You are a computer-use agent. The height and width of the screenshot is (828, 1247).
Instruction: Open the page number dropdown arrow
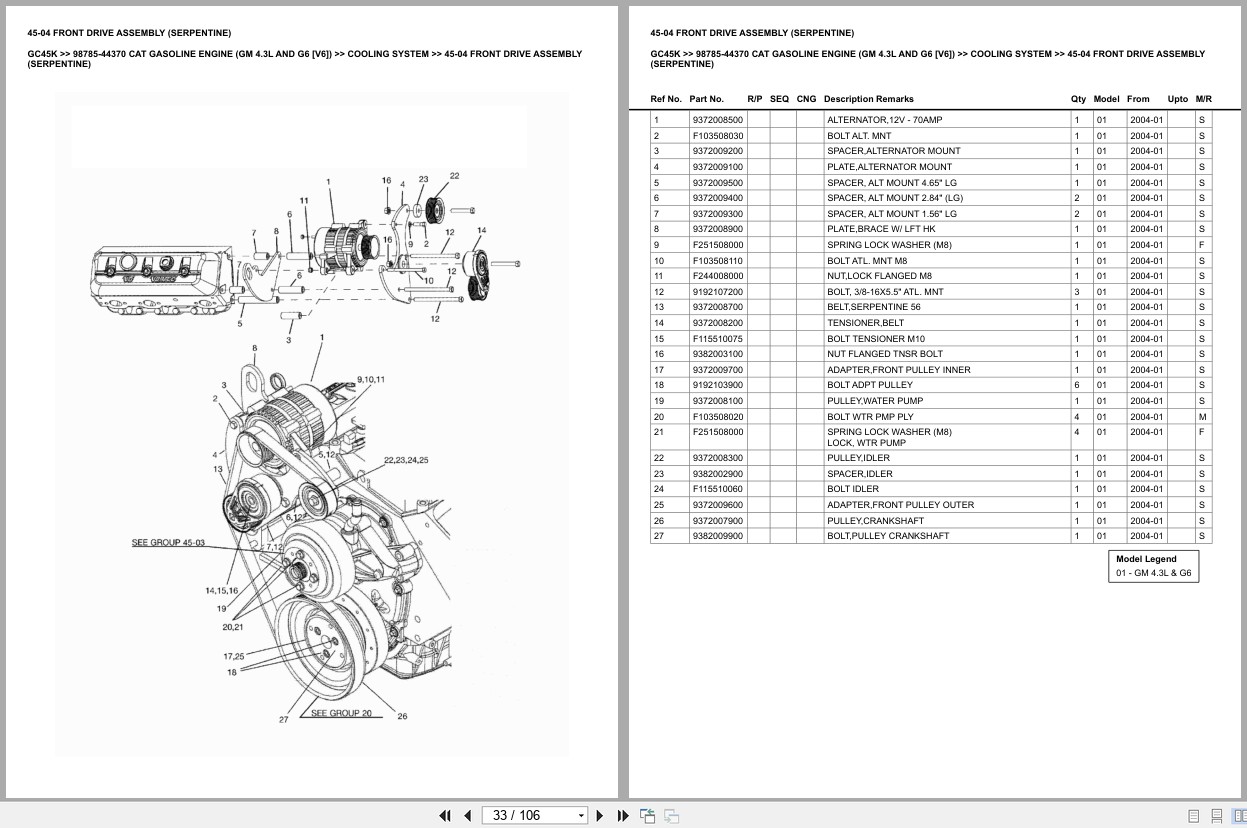tap(581, 816)
